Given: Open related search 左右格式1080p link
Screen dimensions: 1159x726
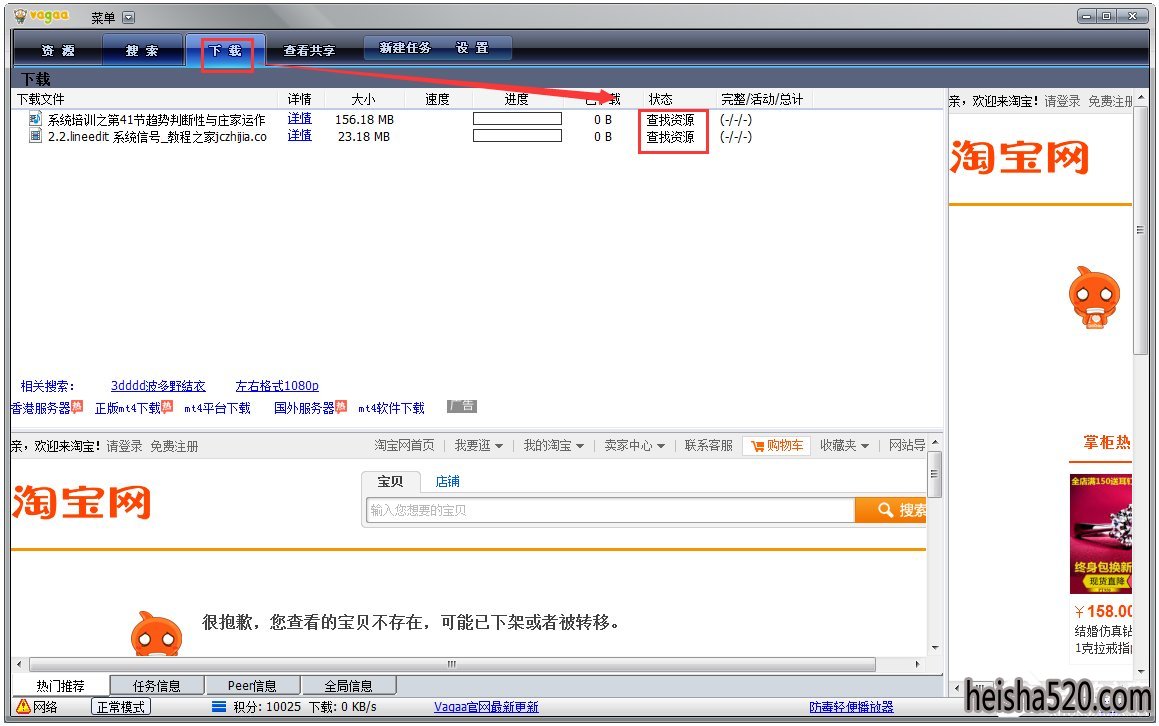Looking at the screenshot, I should [277, 386].
